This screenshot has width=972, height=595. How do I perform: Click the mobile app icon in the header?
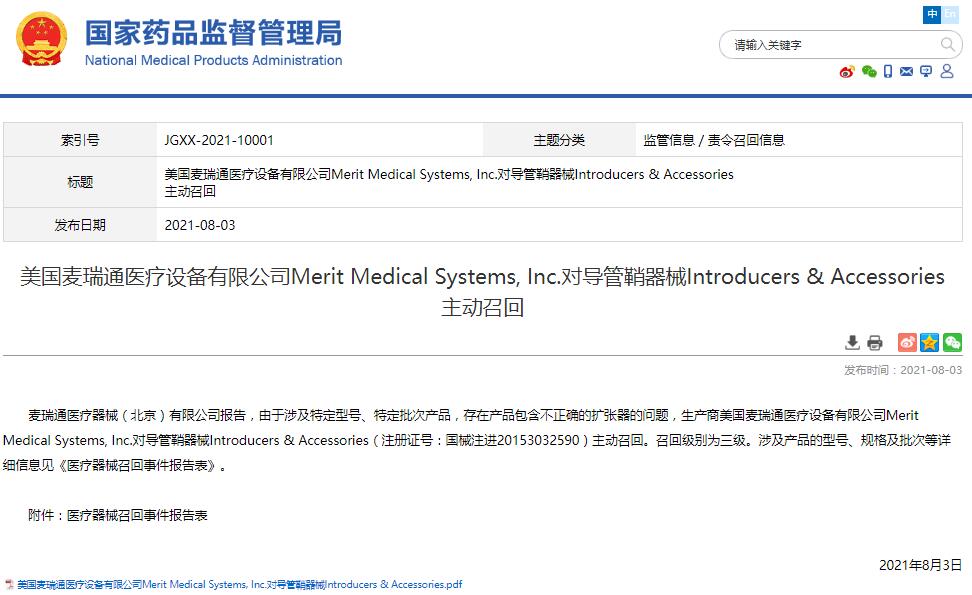pos(889,72)
